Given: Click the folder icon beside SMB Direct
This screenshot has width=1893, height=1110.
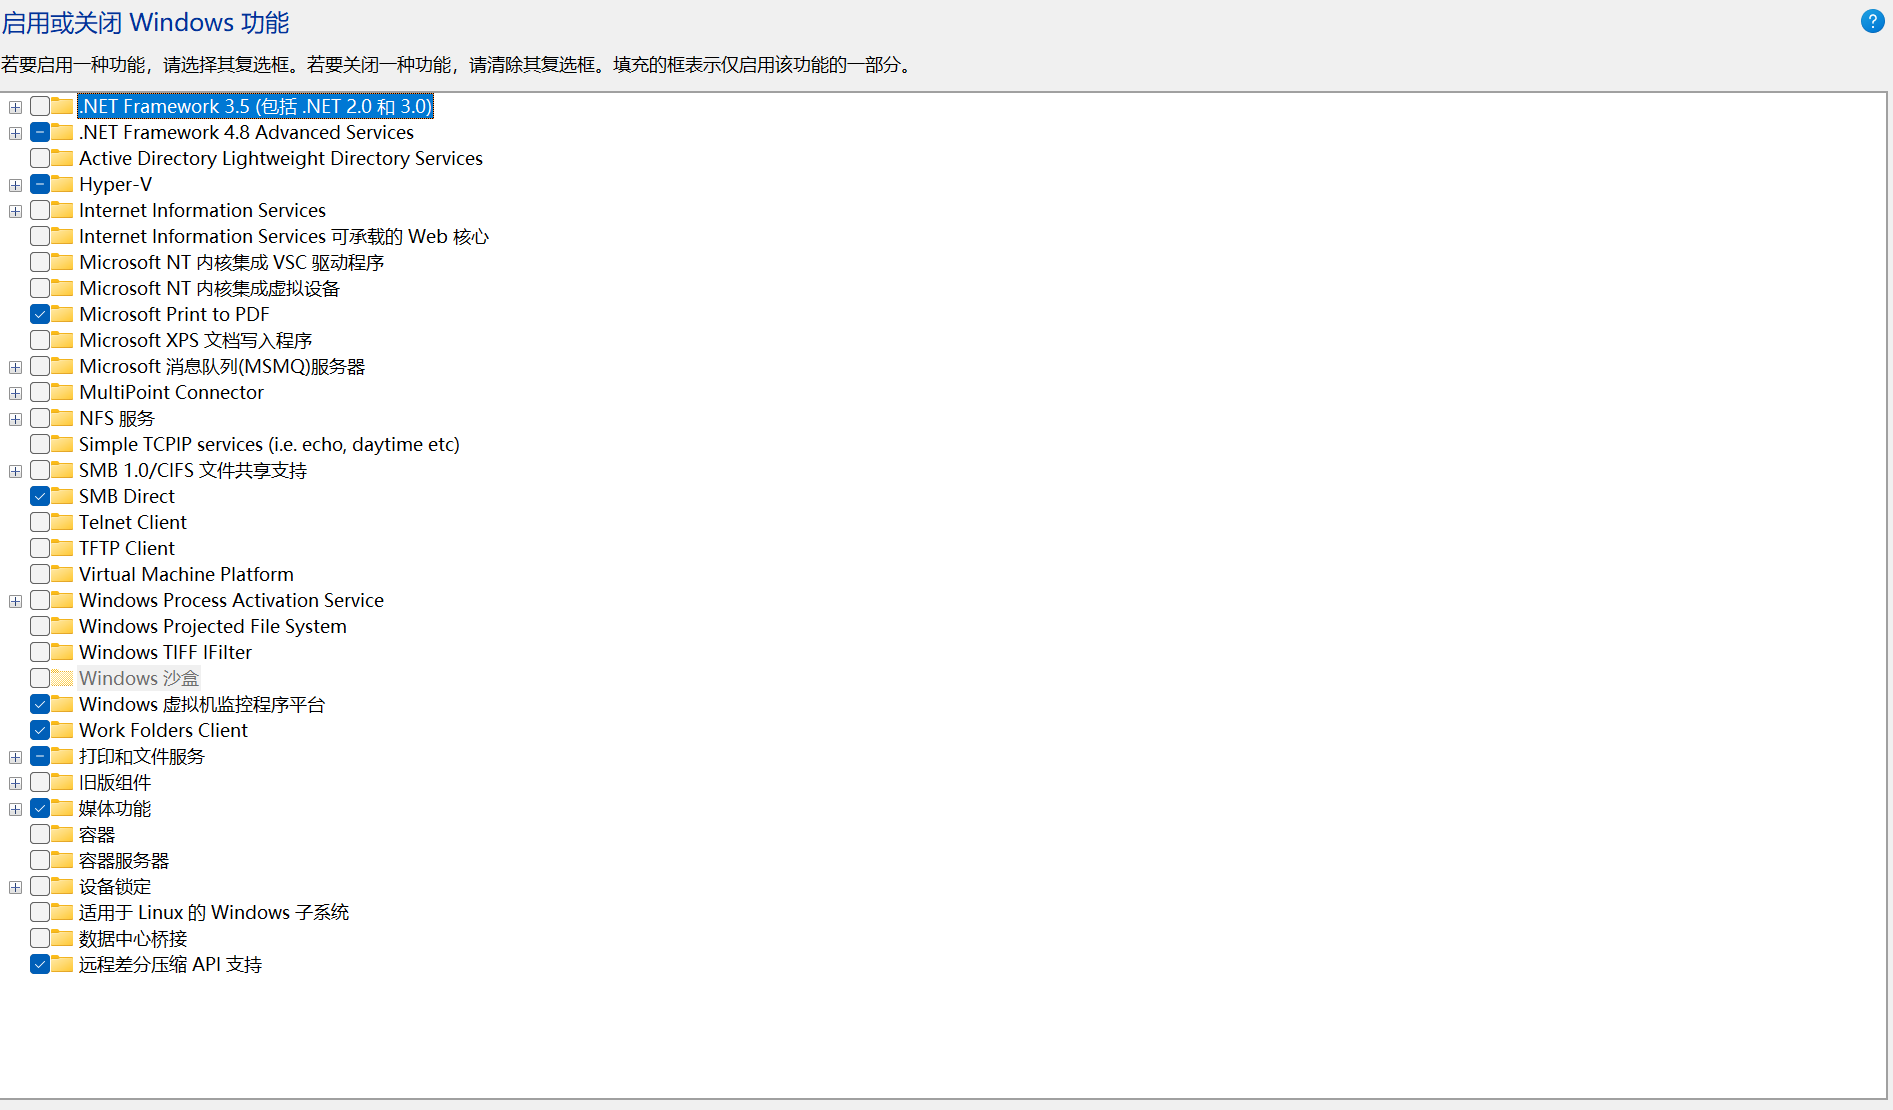Looking at the screenshot, I should click(x=62, y=496).
